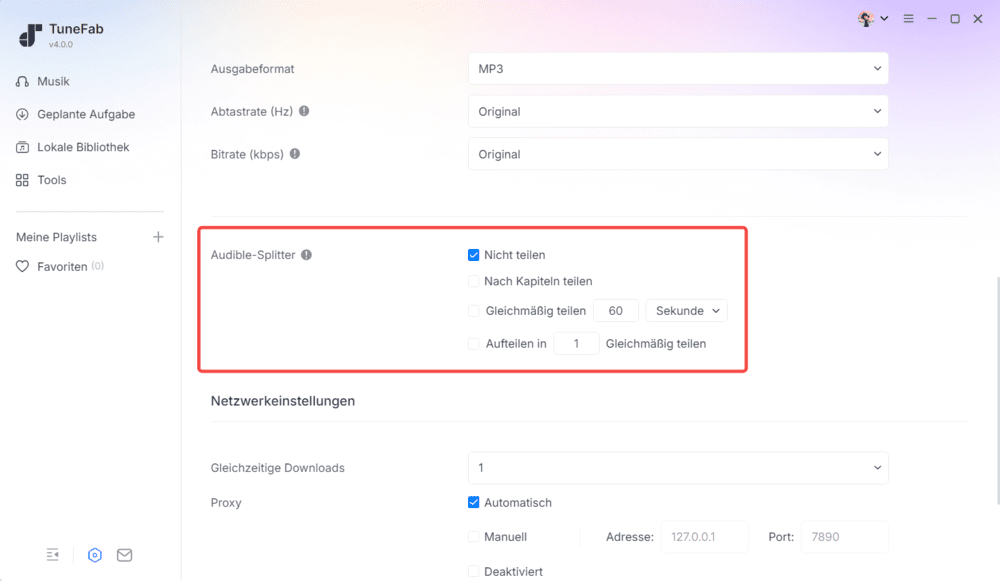Expand the Sekunde unit dropdown
Screen dimensions: 1000x581
tap(686, 311)
